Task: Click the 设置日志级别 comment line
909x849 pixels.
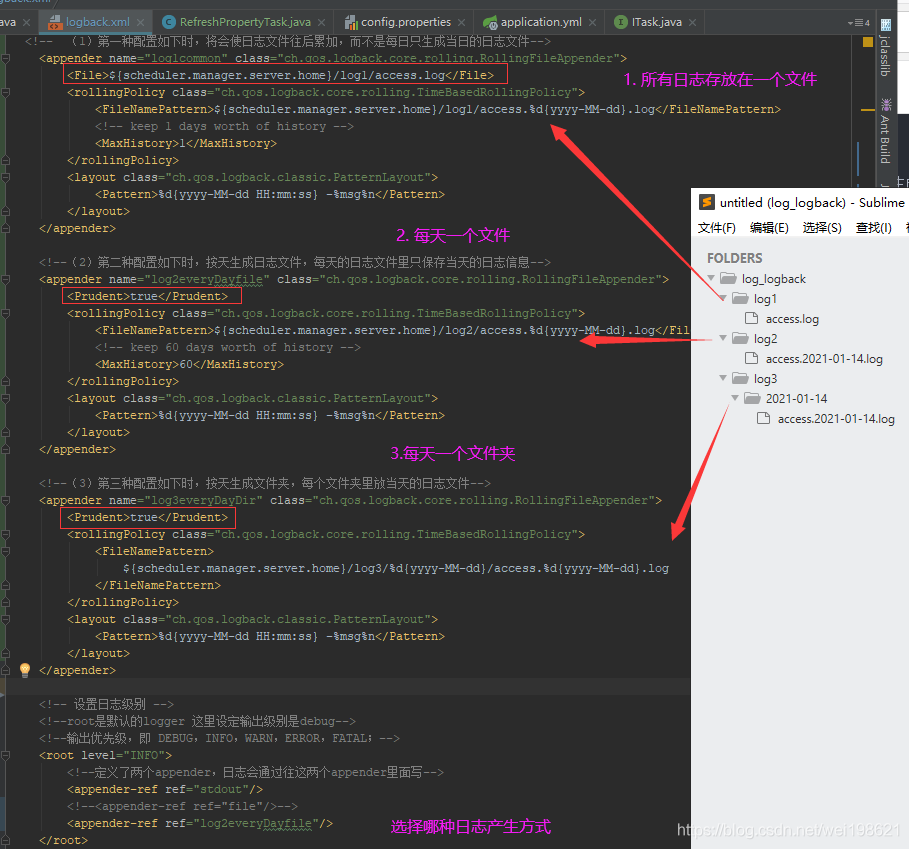Action: click(106, 704)
